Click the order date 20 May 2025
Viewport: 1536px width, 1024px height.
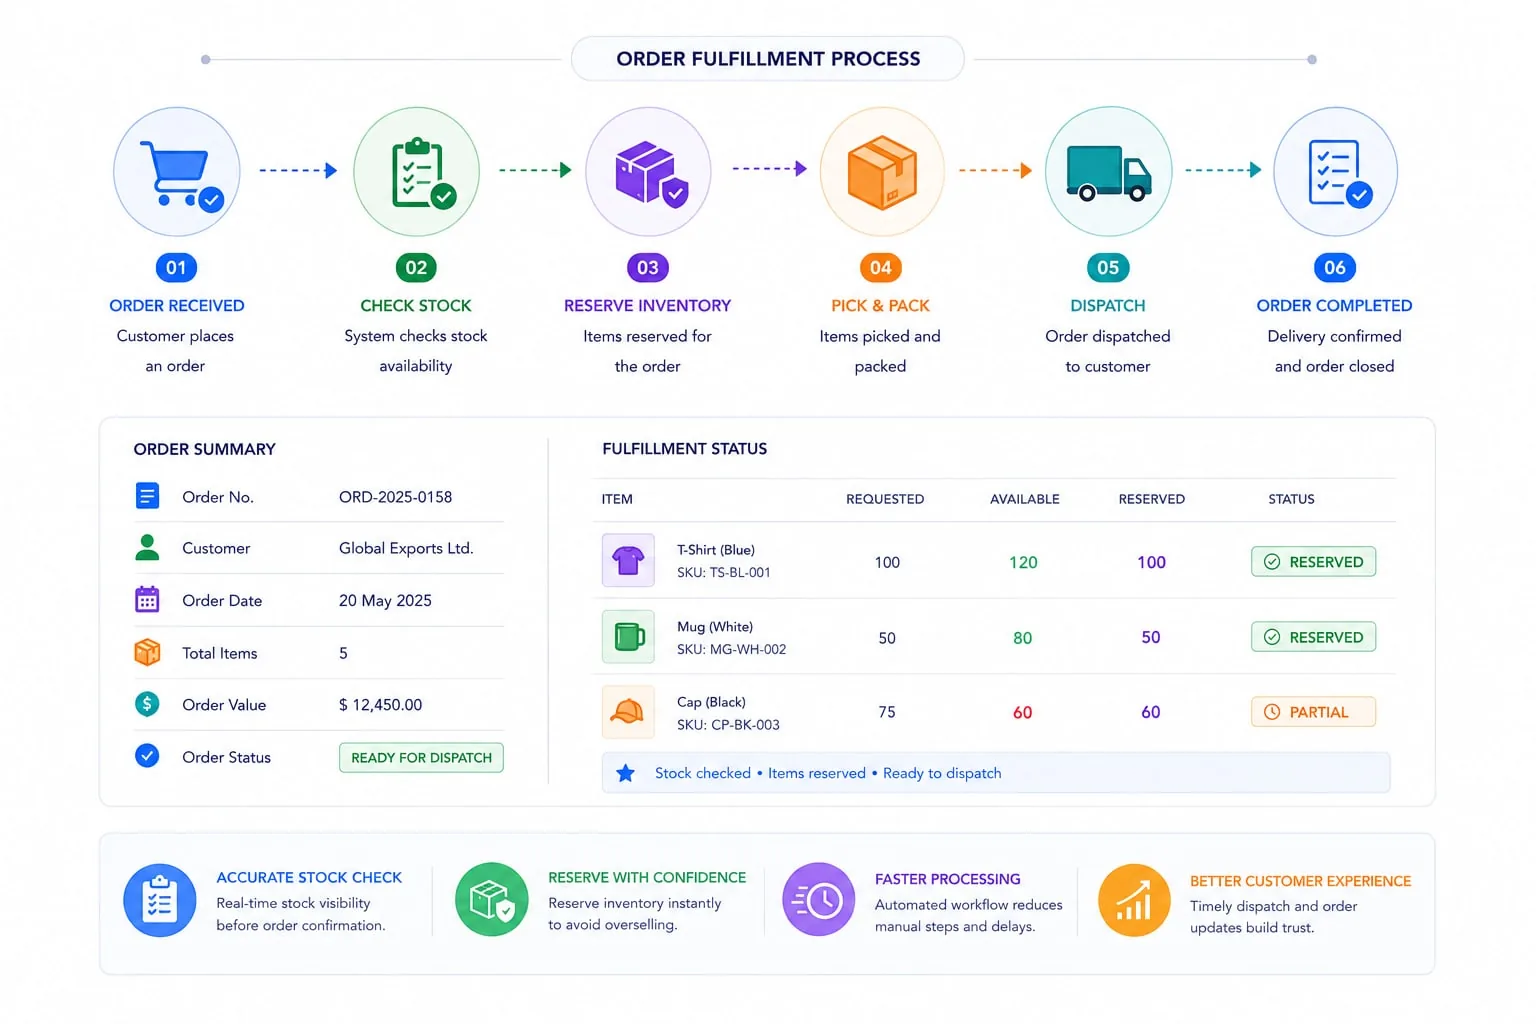385,600
